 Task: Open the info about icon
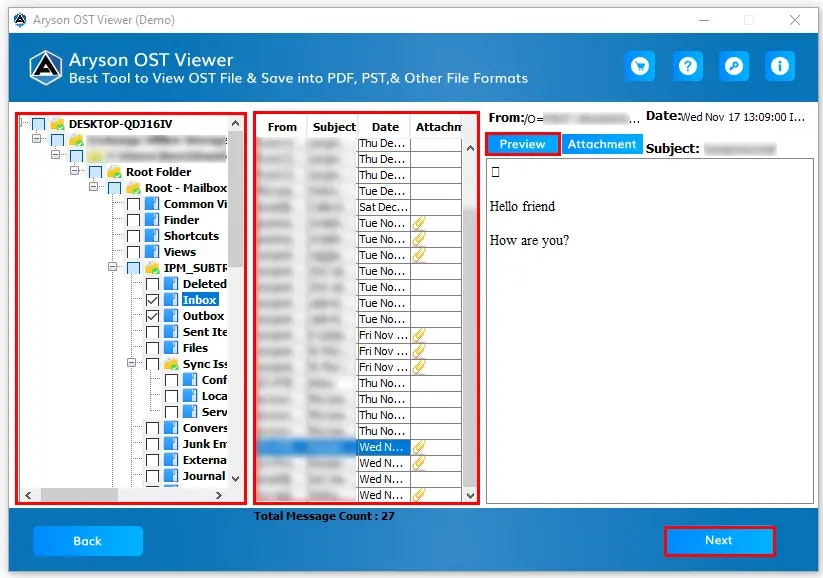[x=779, y=66]
